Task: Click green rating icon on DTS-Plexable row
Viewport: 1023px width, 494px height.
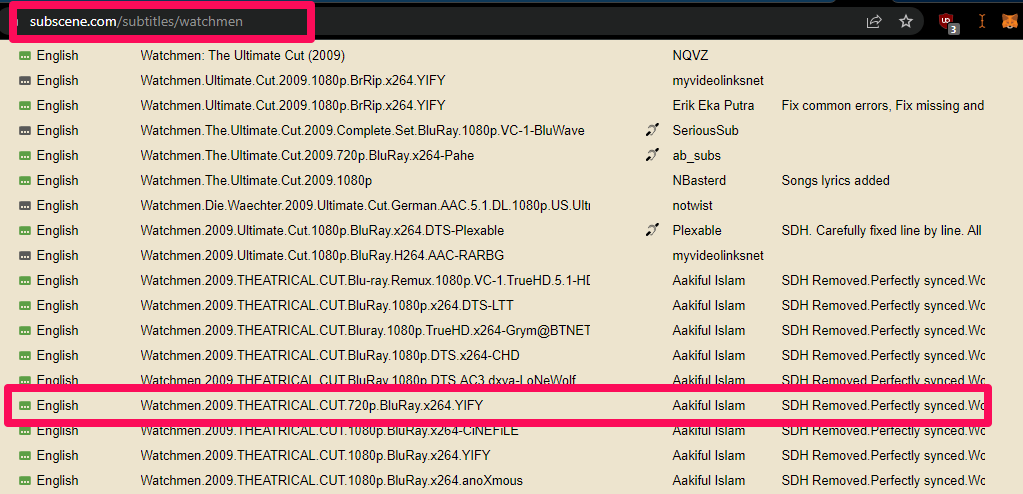Action: point(25,231)
